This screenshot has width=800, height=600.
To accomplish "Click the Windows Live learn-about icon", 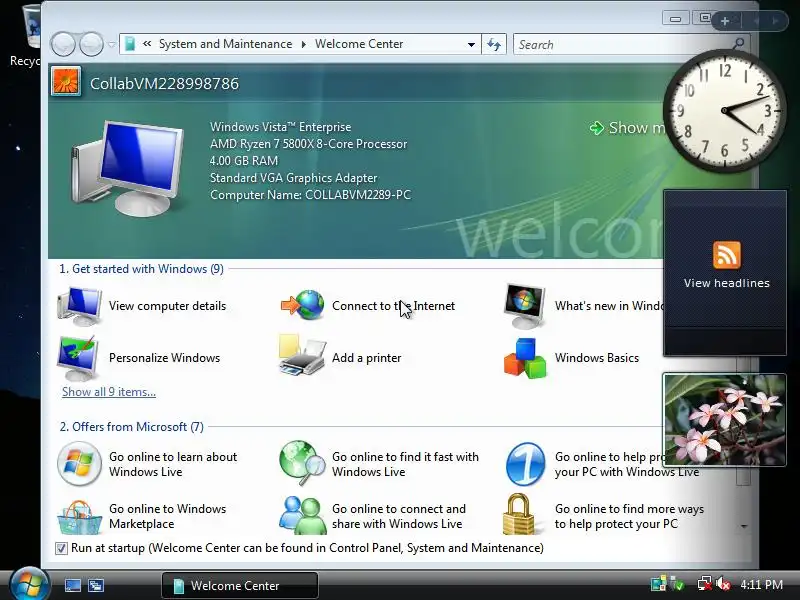I will (79, 464).
